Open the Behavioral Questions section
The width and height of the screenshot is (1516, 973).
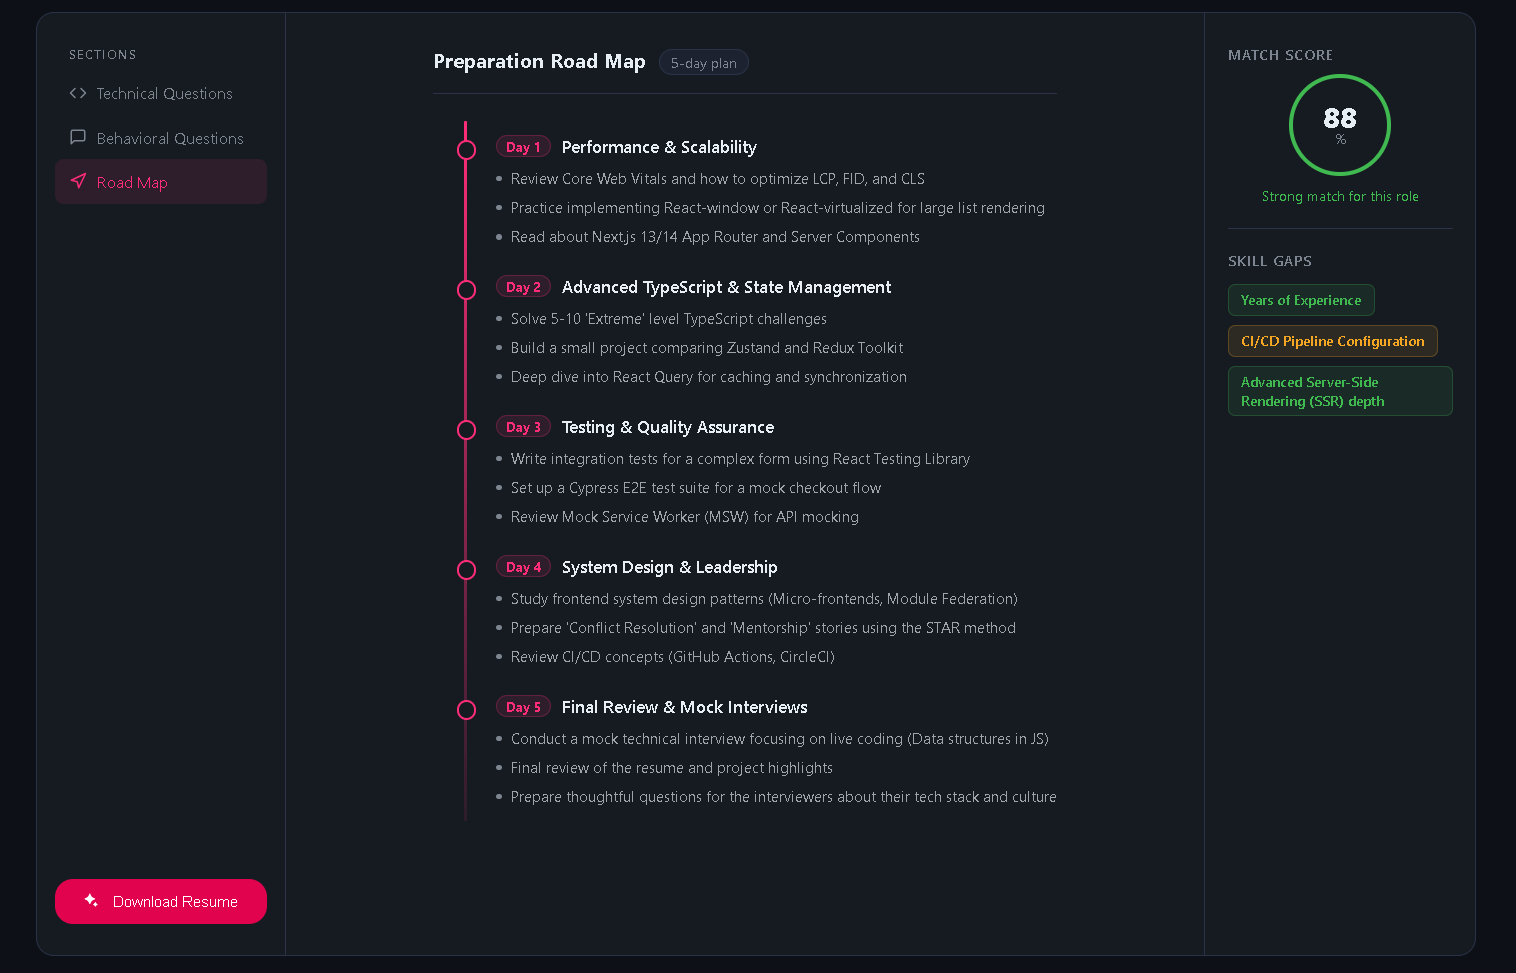[161, 138]
